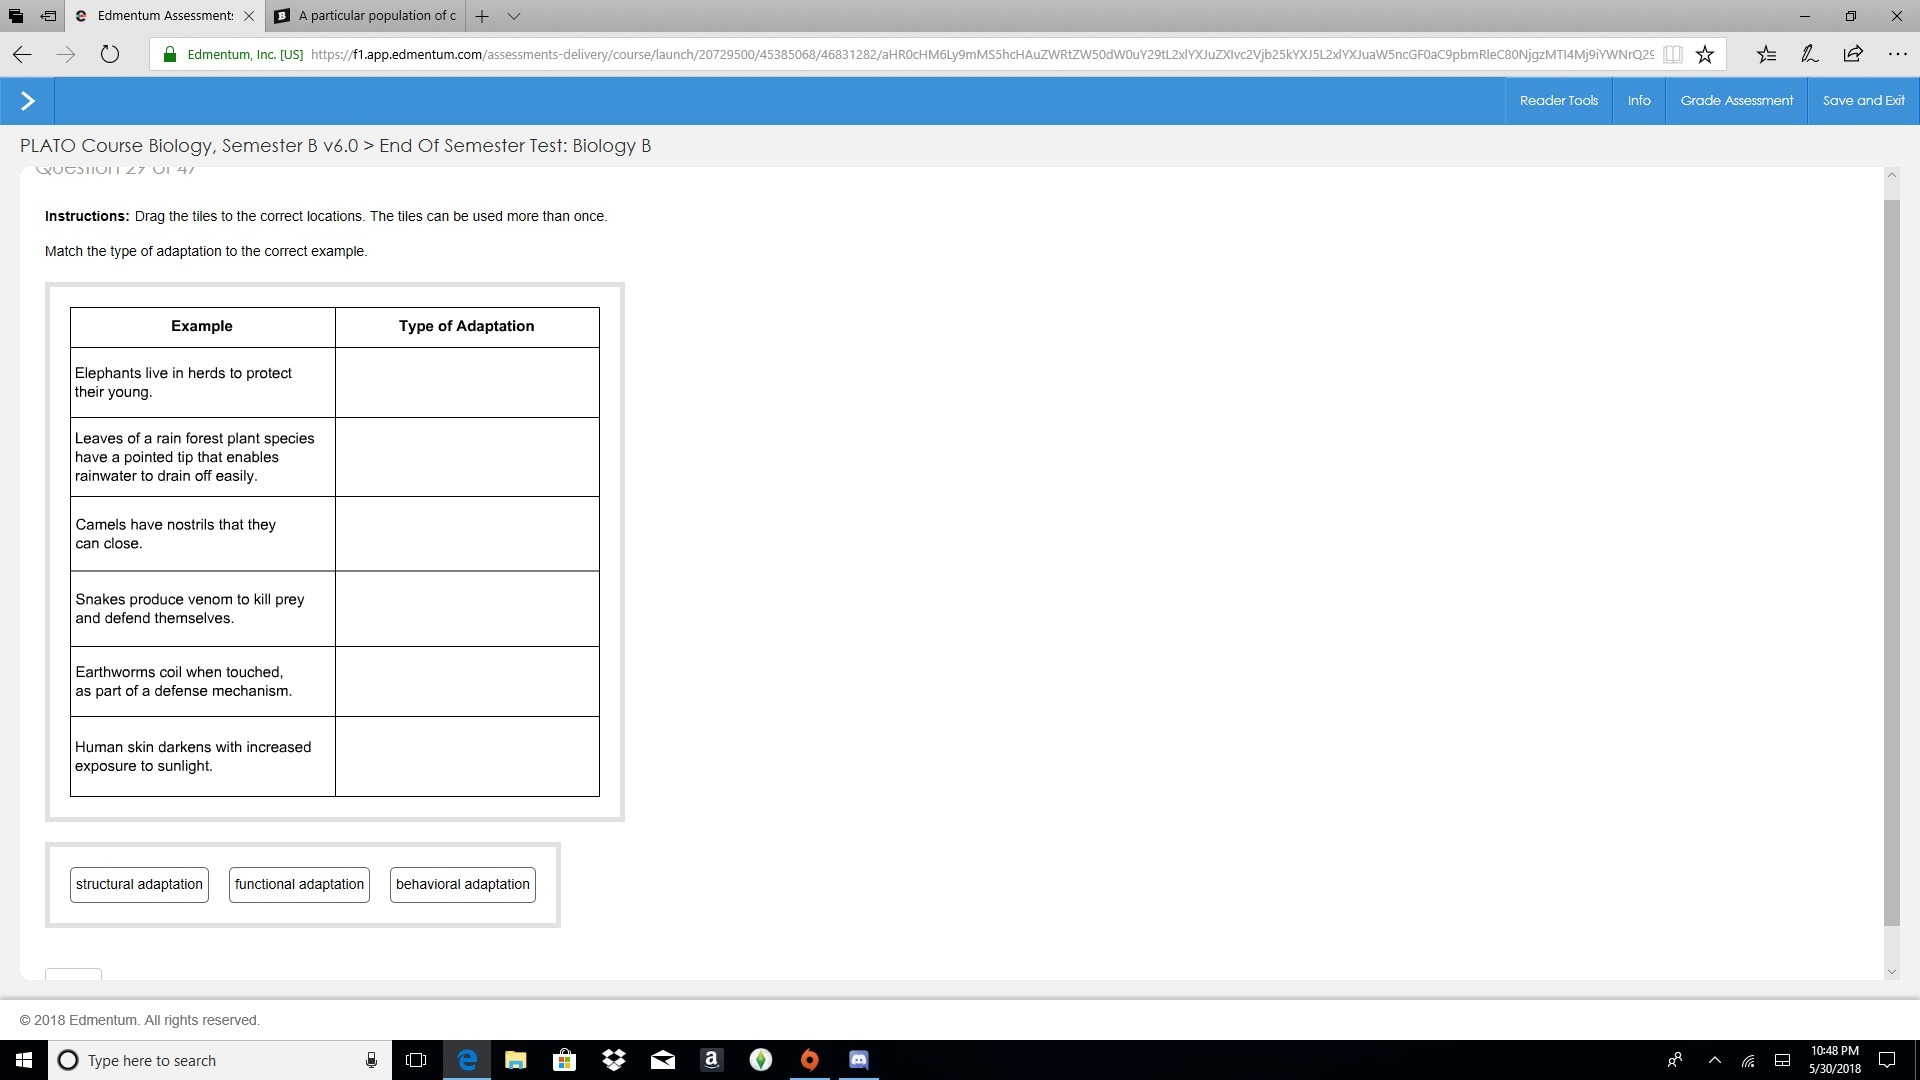Viewport: 1920px width, 1080px height.
Task: Click Grade Assessment button
Action: tap(1736, 101)
